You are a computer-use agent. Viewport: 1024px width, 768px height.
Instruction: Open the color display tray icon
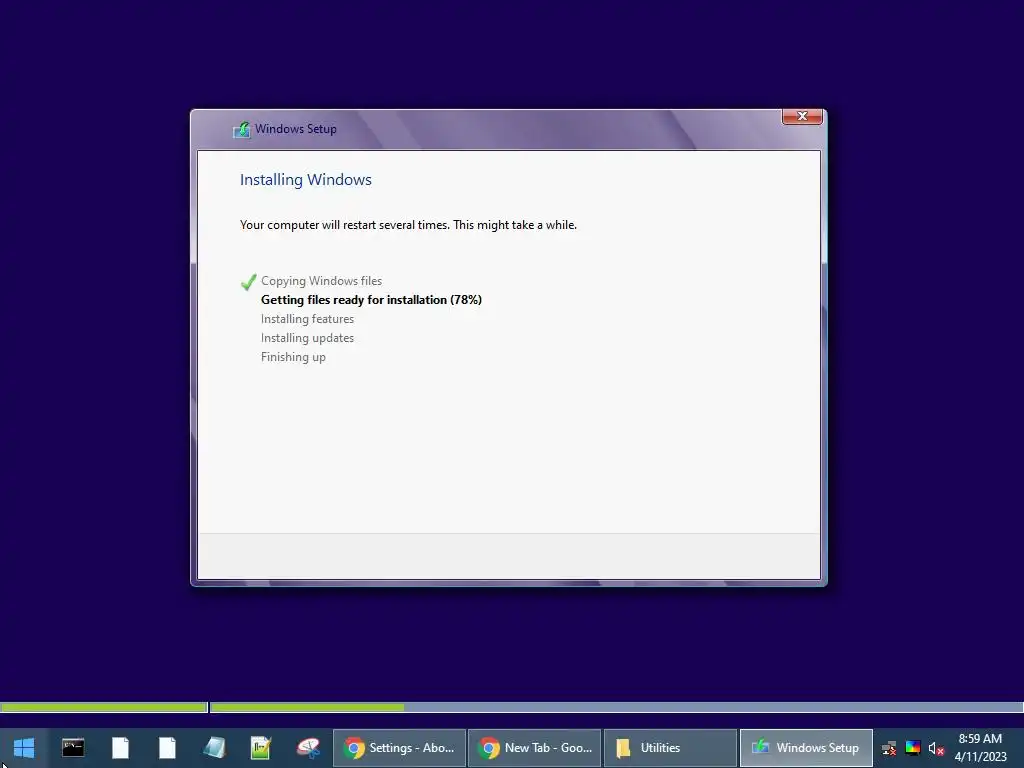coord(913,748)
